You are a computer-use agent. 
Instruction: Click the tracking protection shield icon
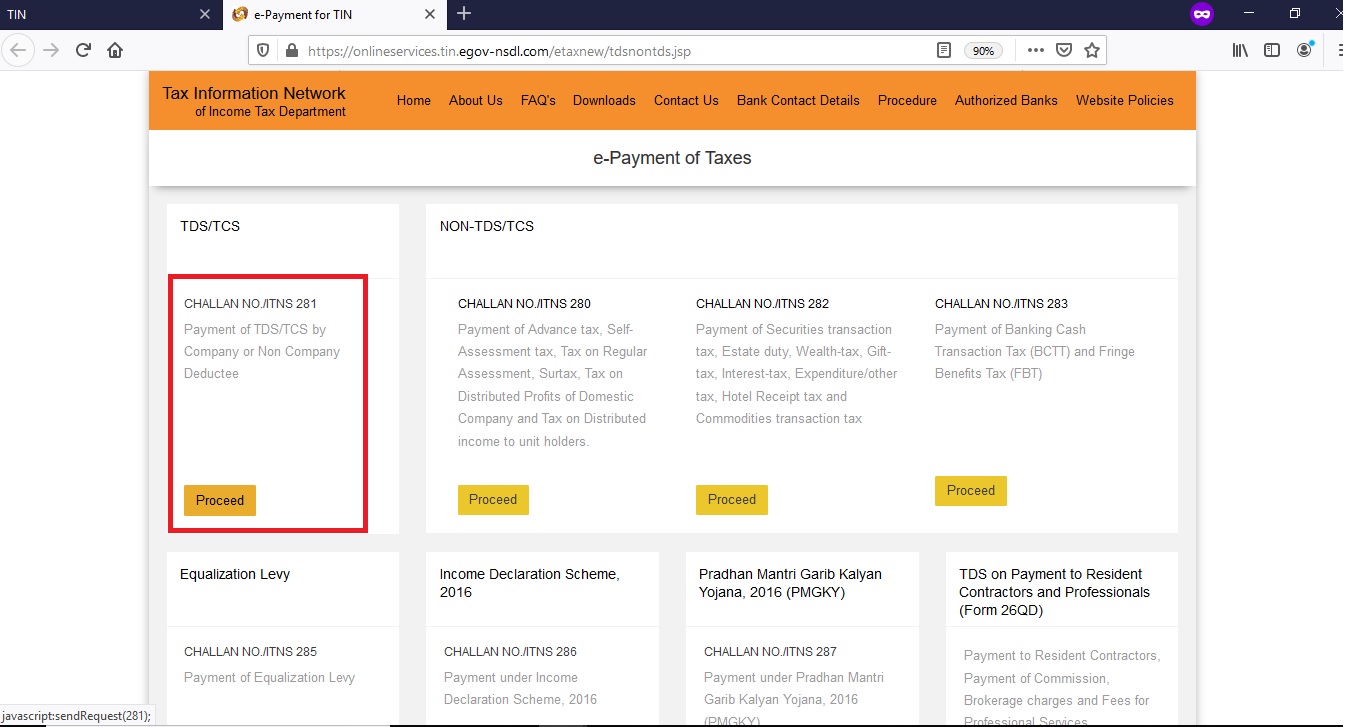tap(264, 50)
